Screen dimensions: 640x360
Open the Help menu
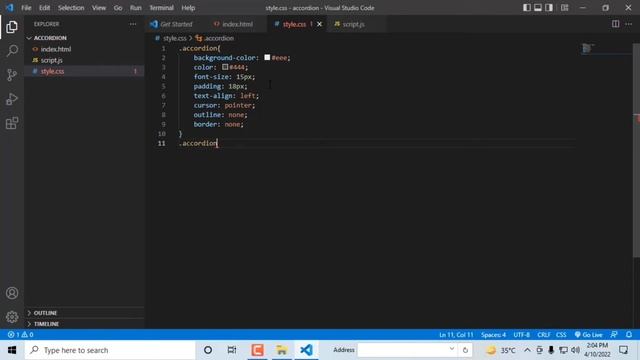(188, 8)
